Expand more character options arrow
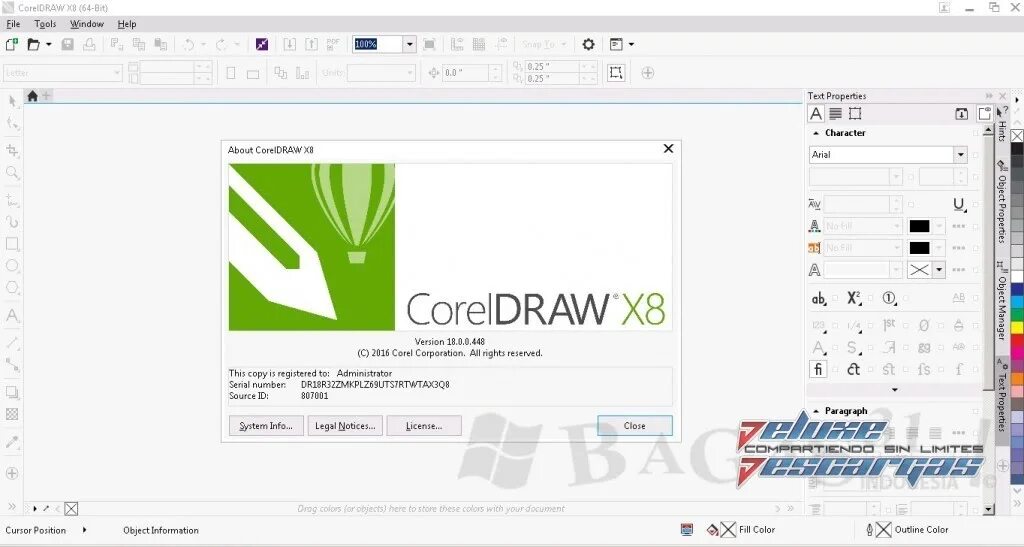 click(x=895, y=390)
